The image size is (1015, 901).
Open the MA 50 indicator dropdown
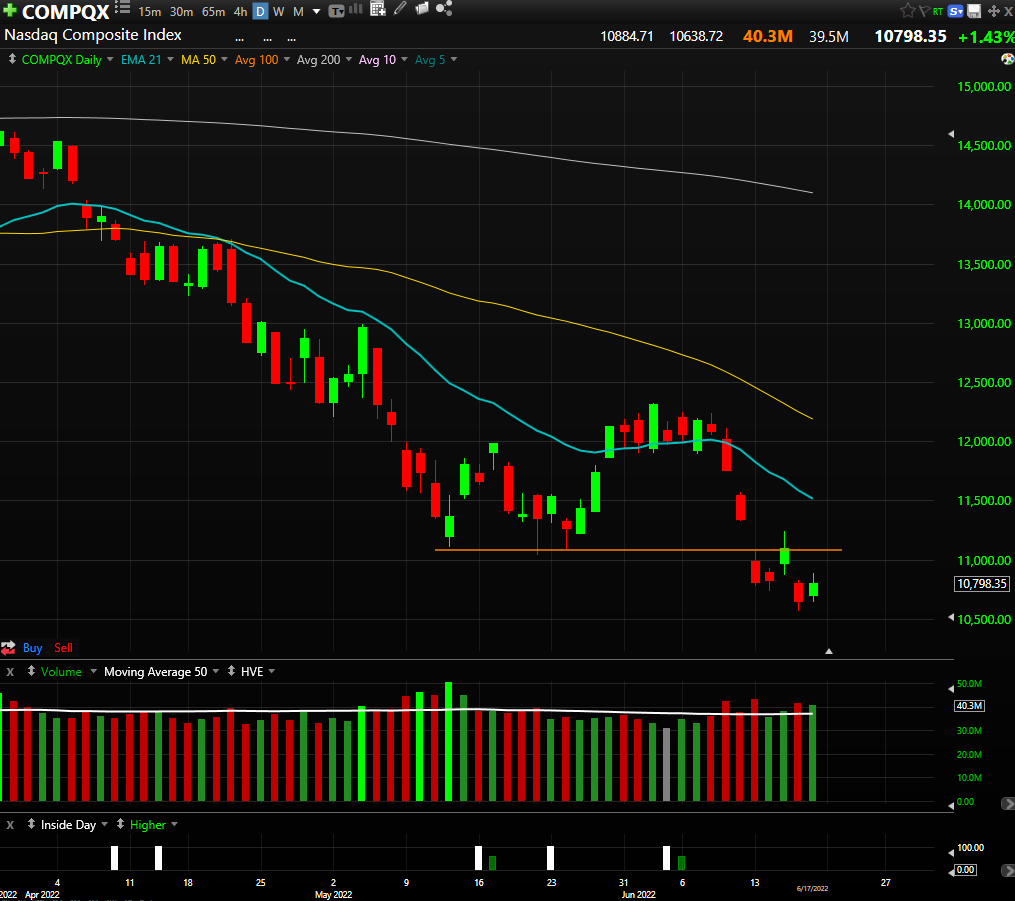[x=224, y=60]
